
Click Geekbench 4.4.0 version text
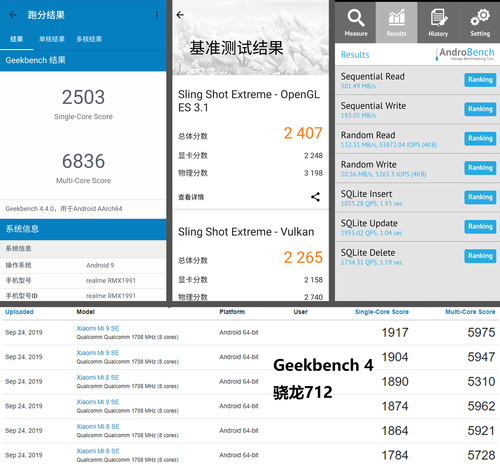point(64,209)
